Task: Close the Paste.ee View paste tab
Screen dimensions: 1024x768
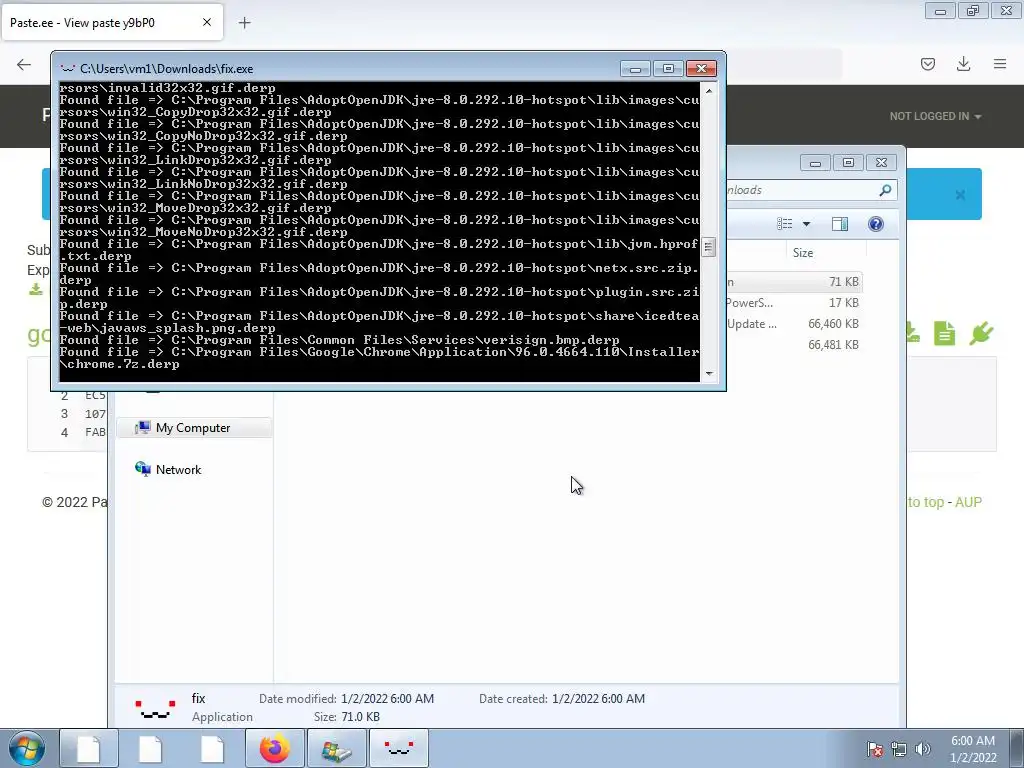Action: click(x=207, y=22)
